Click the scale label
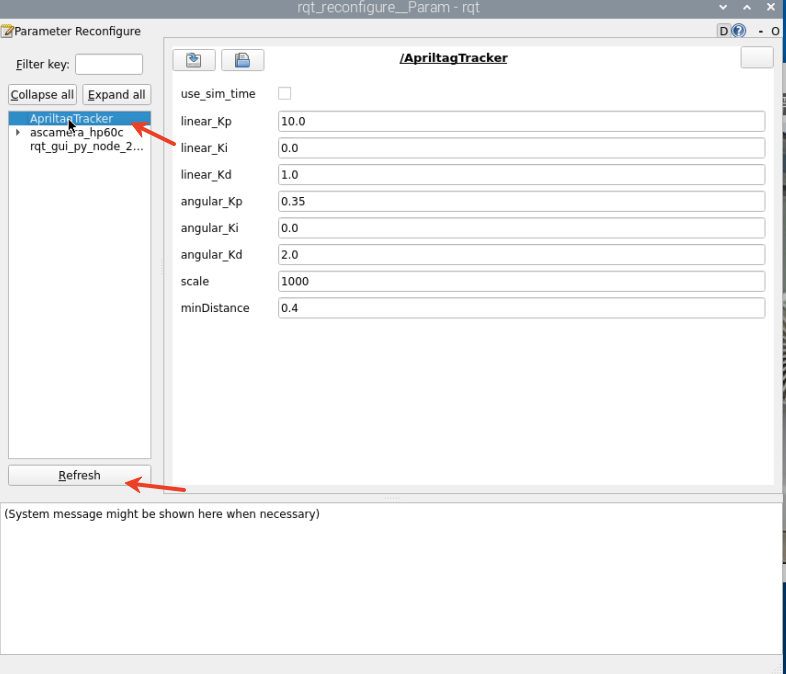The width and height of the screenshot is (786, 674). 195,281
